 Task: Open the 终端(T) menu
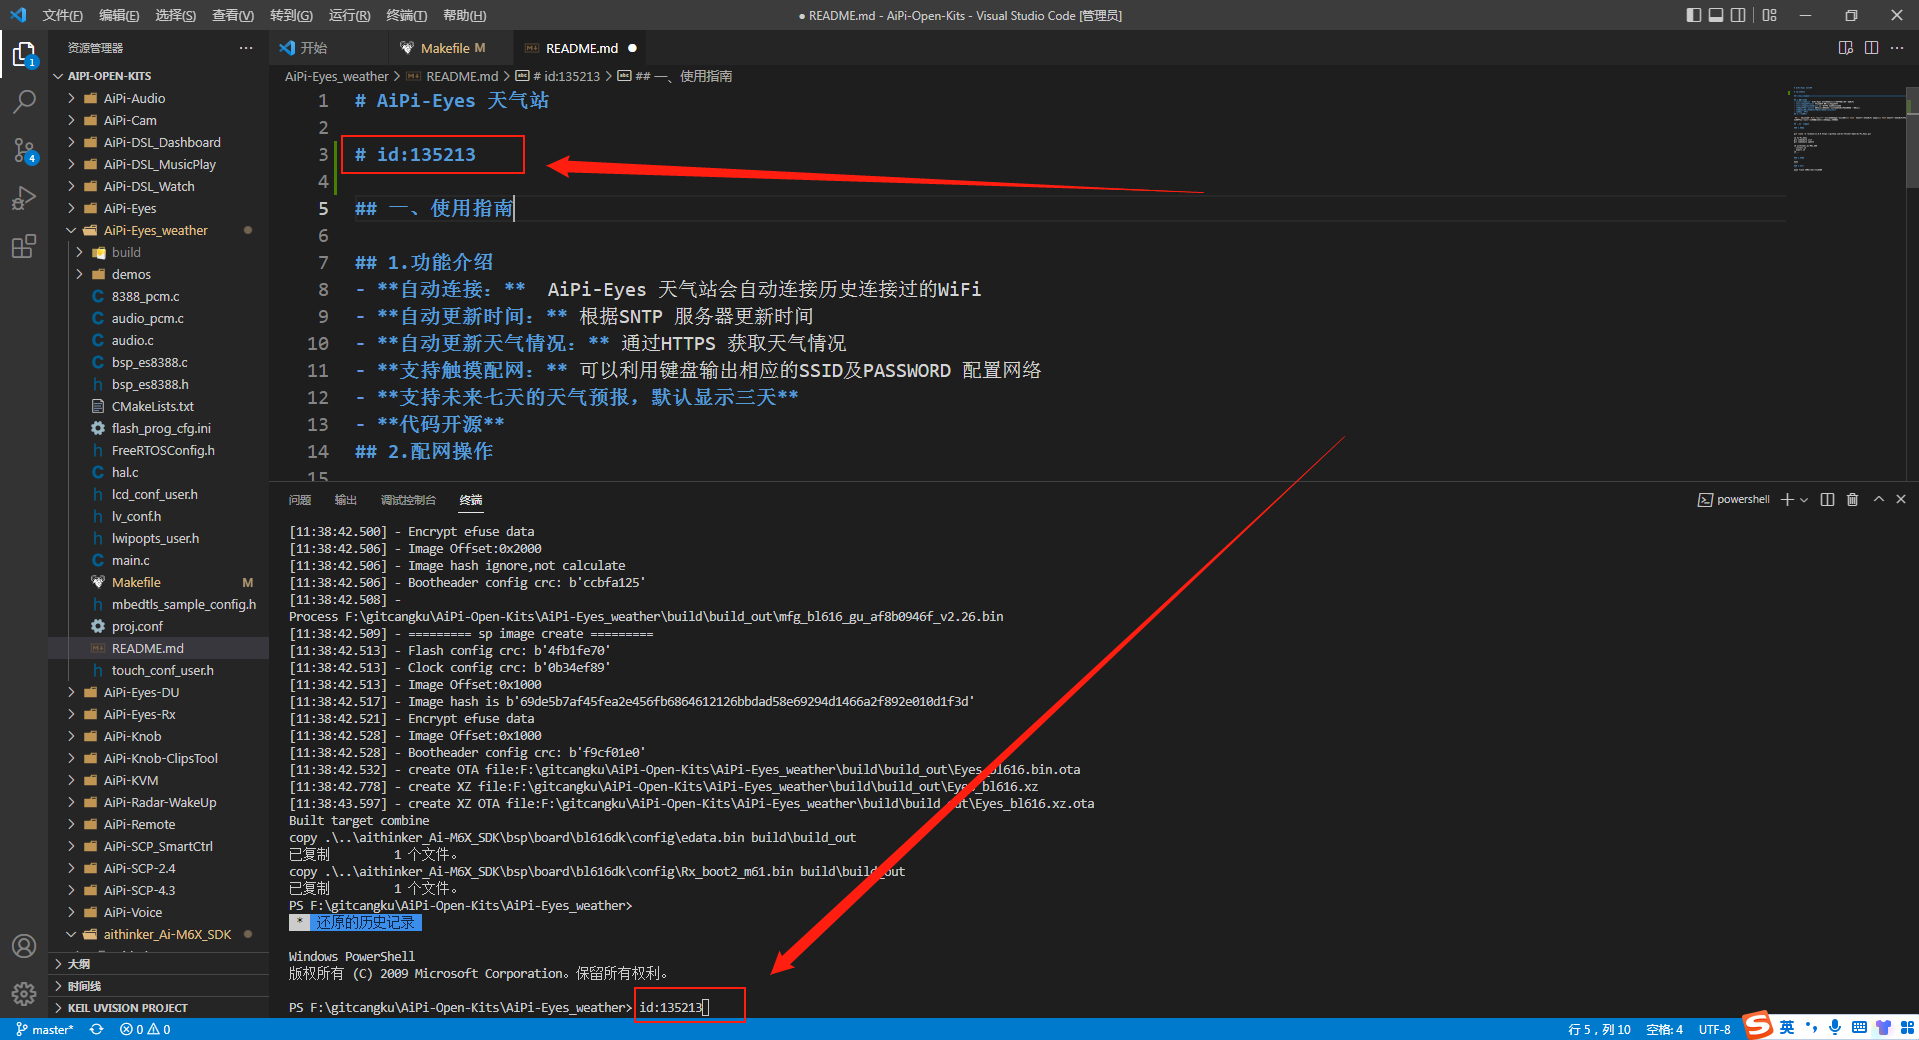[x=406, y=15]
